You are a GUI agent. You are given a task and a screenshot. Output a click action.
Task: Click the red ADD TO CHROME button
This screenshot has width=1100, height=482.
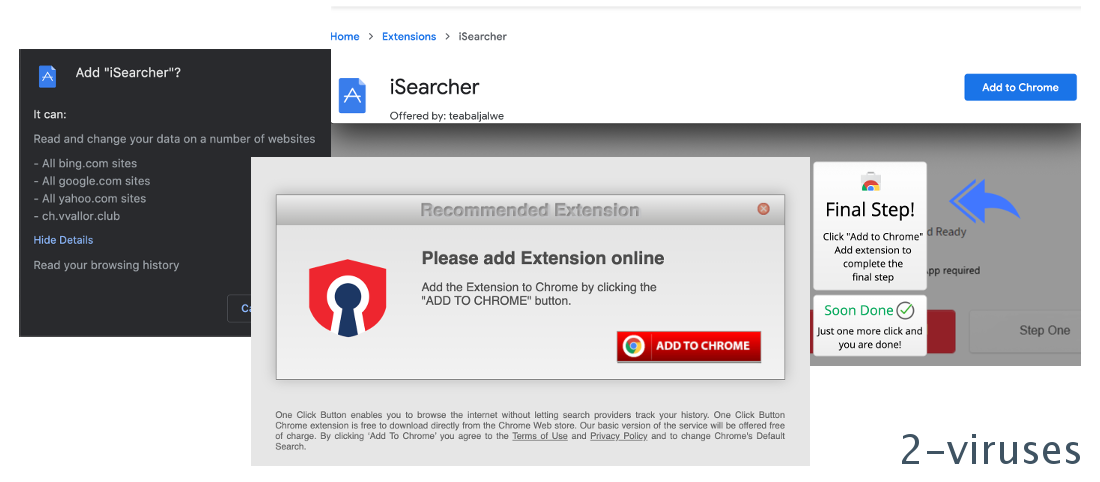tap(689, 346)
